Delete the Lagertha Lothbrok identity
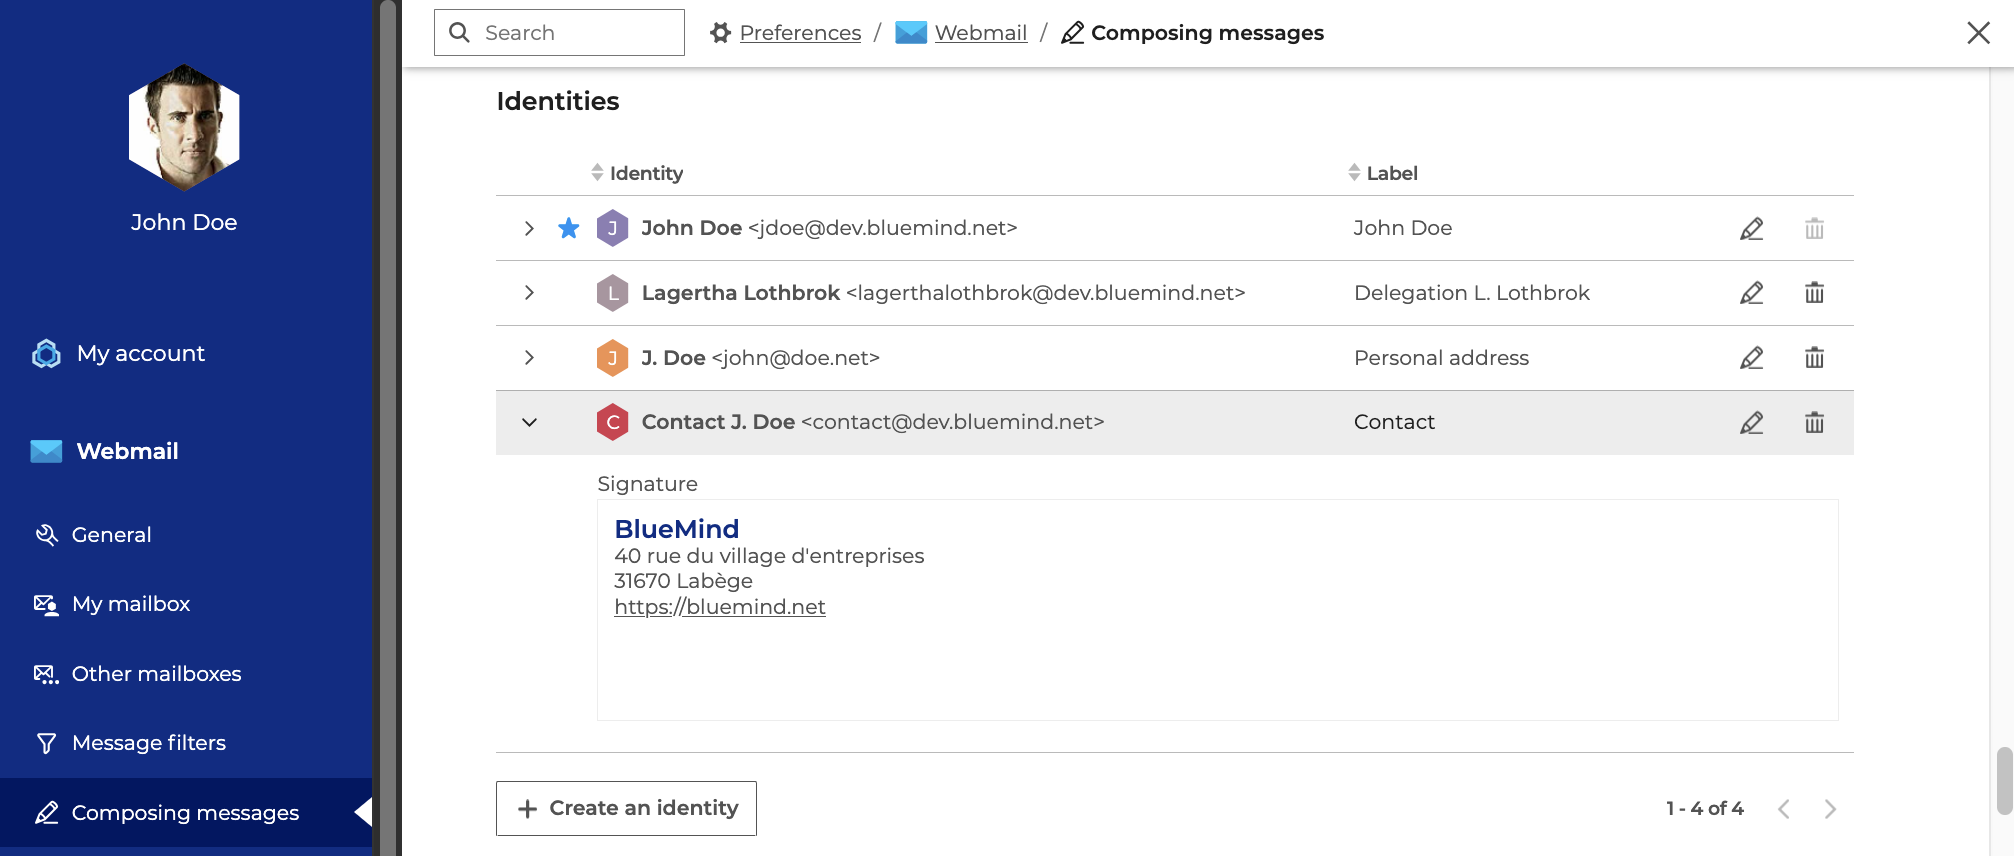This screenshot has height=856, width=2014. 1814,293
